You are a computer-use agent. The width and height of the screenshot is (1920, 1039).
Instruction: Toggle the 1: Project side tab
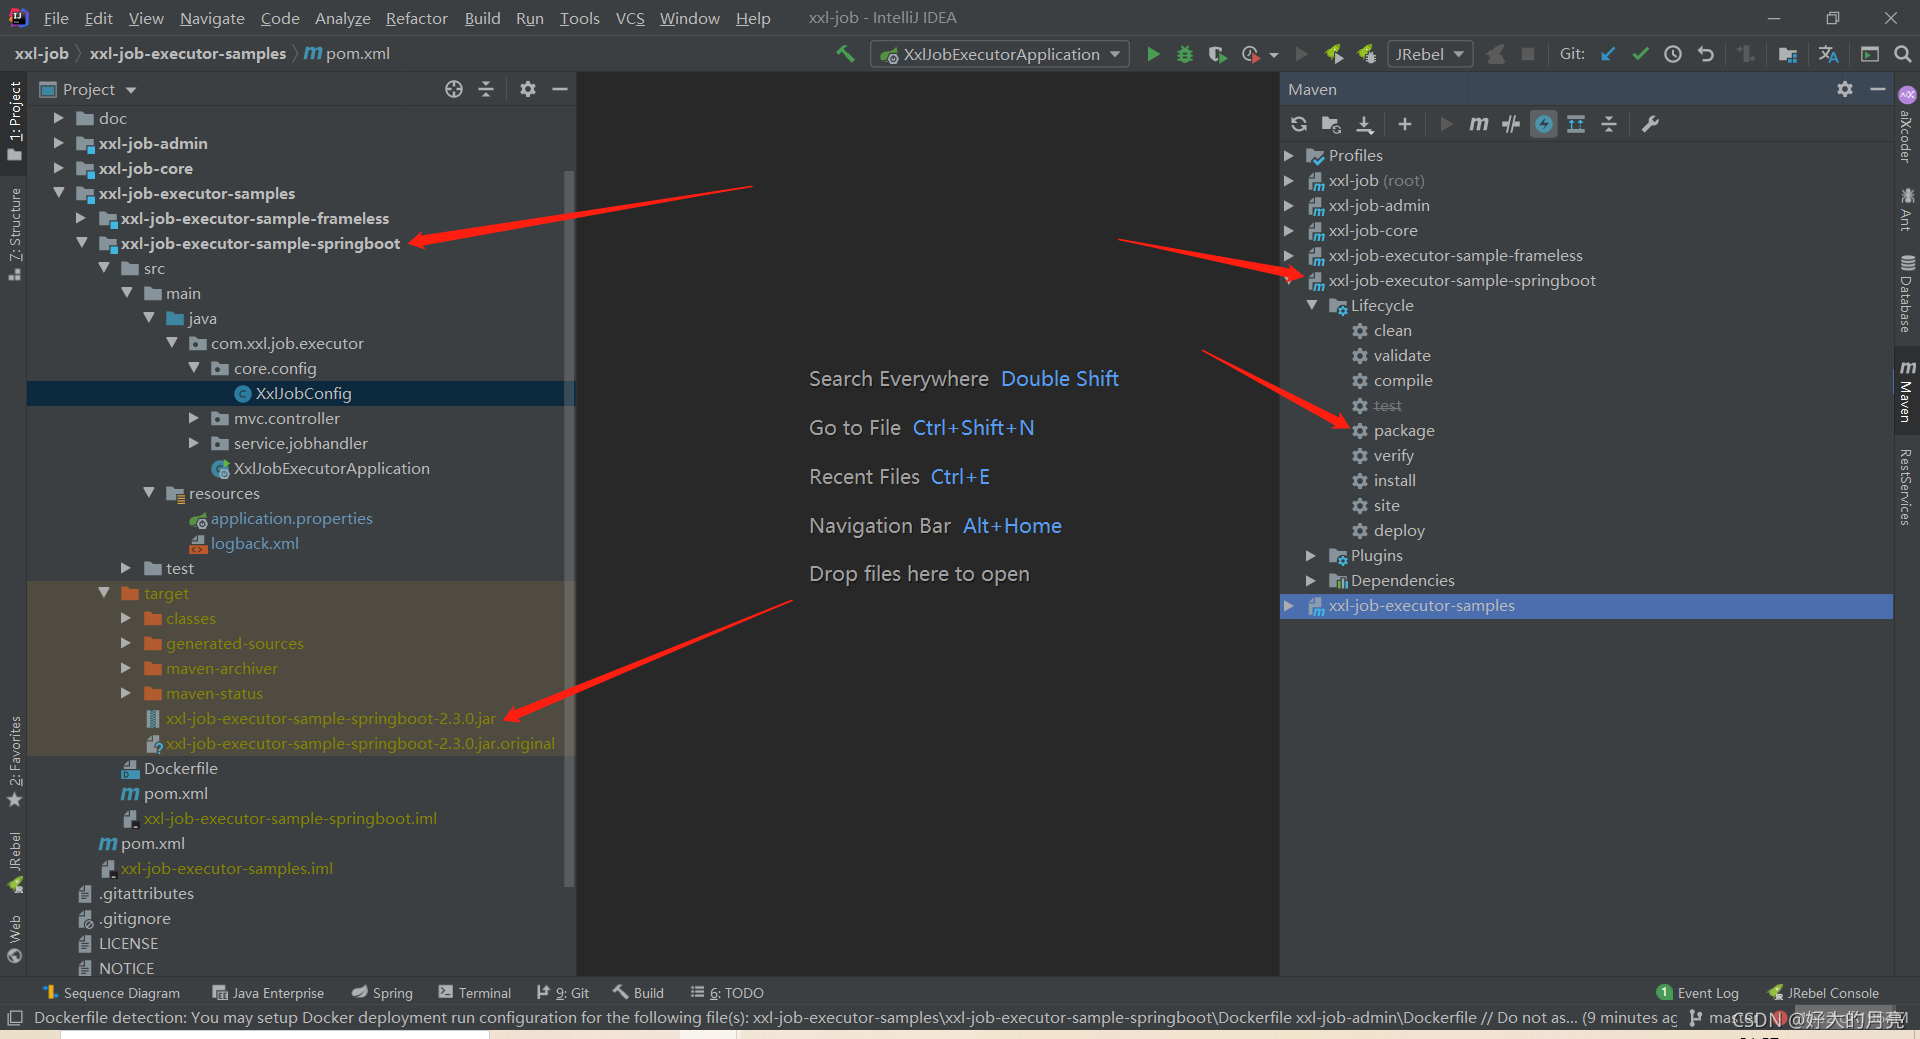click(x=14, y=120)
